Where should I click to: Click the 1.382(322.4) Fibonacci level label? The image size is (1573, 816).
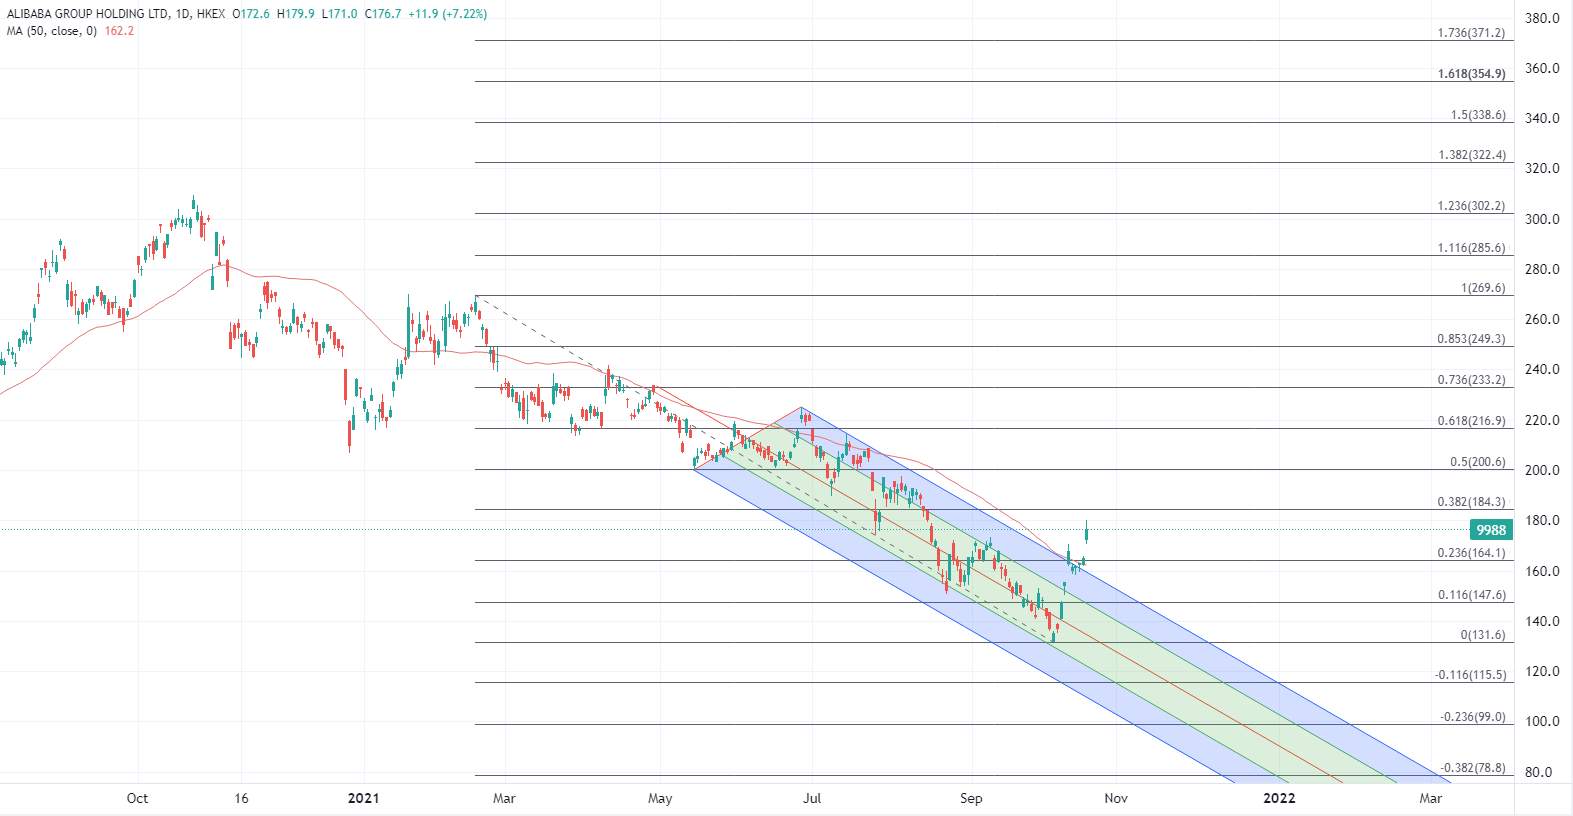click(x=1471, y=155)
